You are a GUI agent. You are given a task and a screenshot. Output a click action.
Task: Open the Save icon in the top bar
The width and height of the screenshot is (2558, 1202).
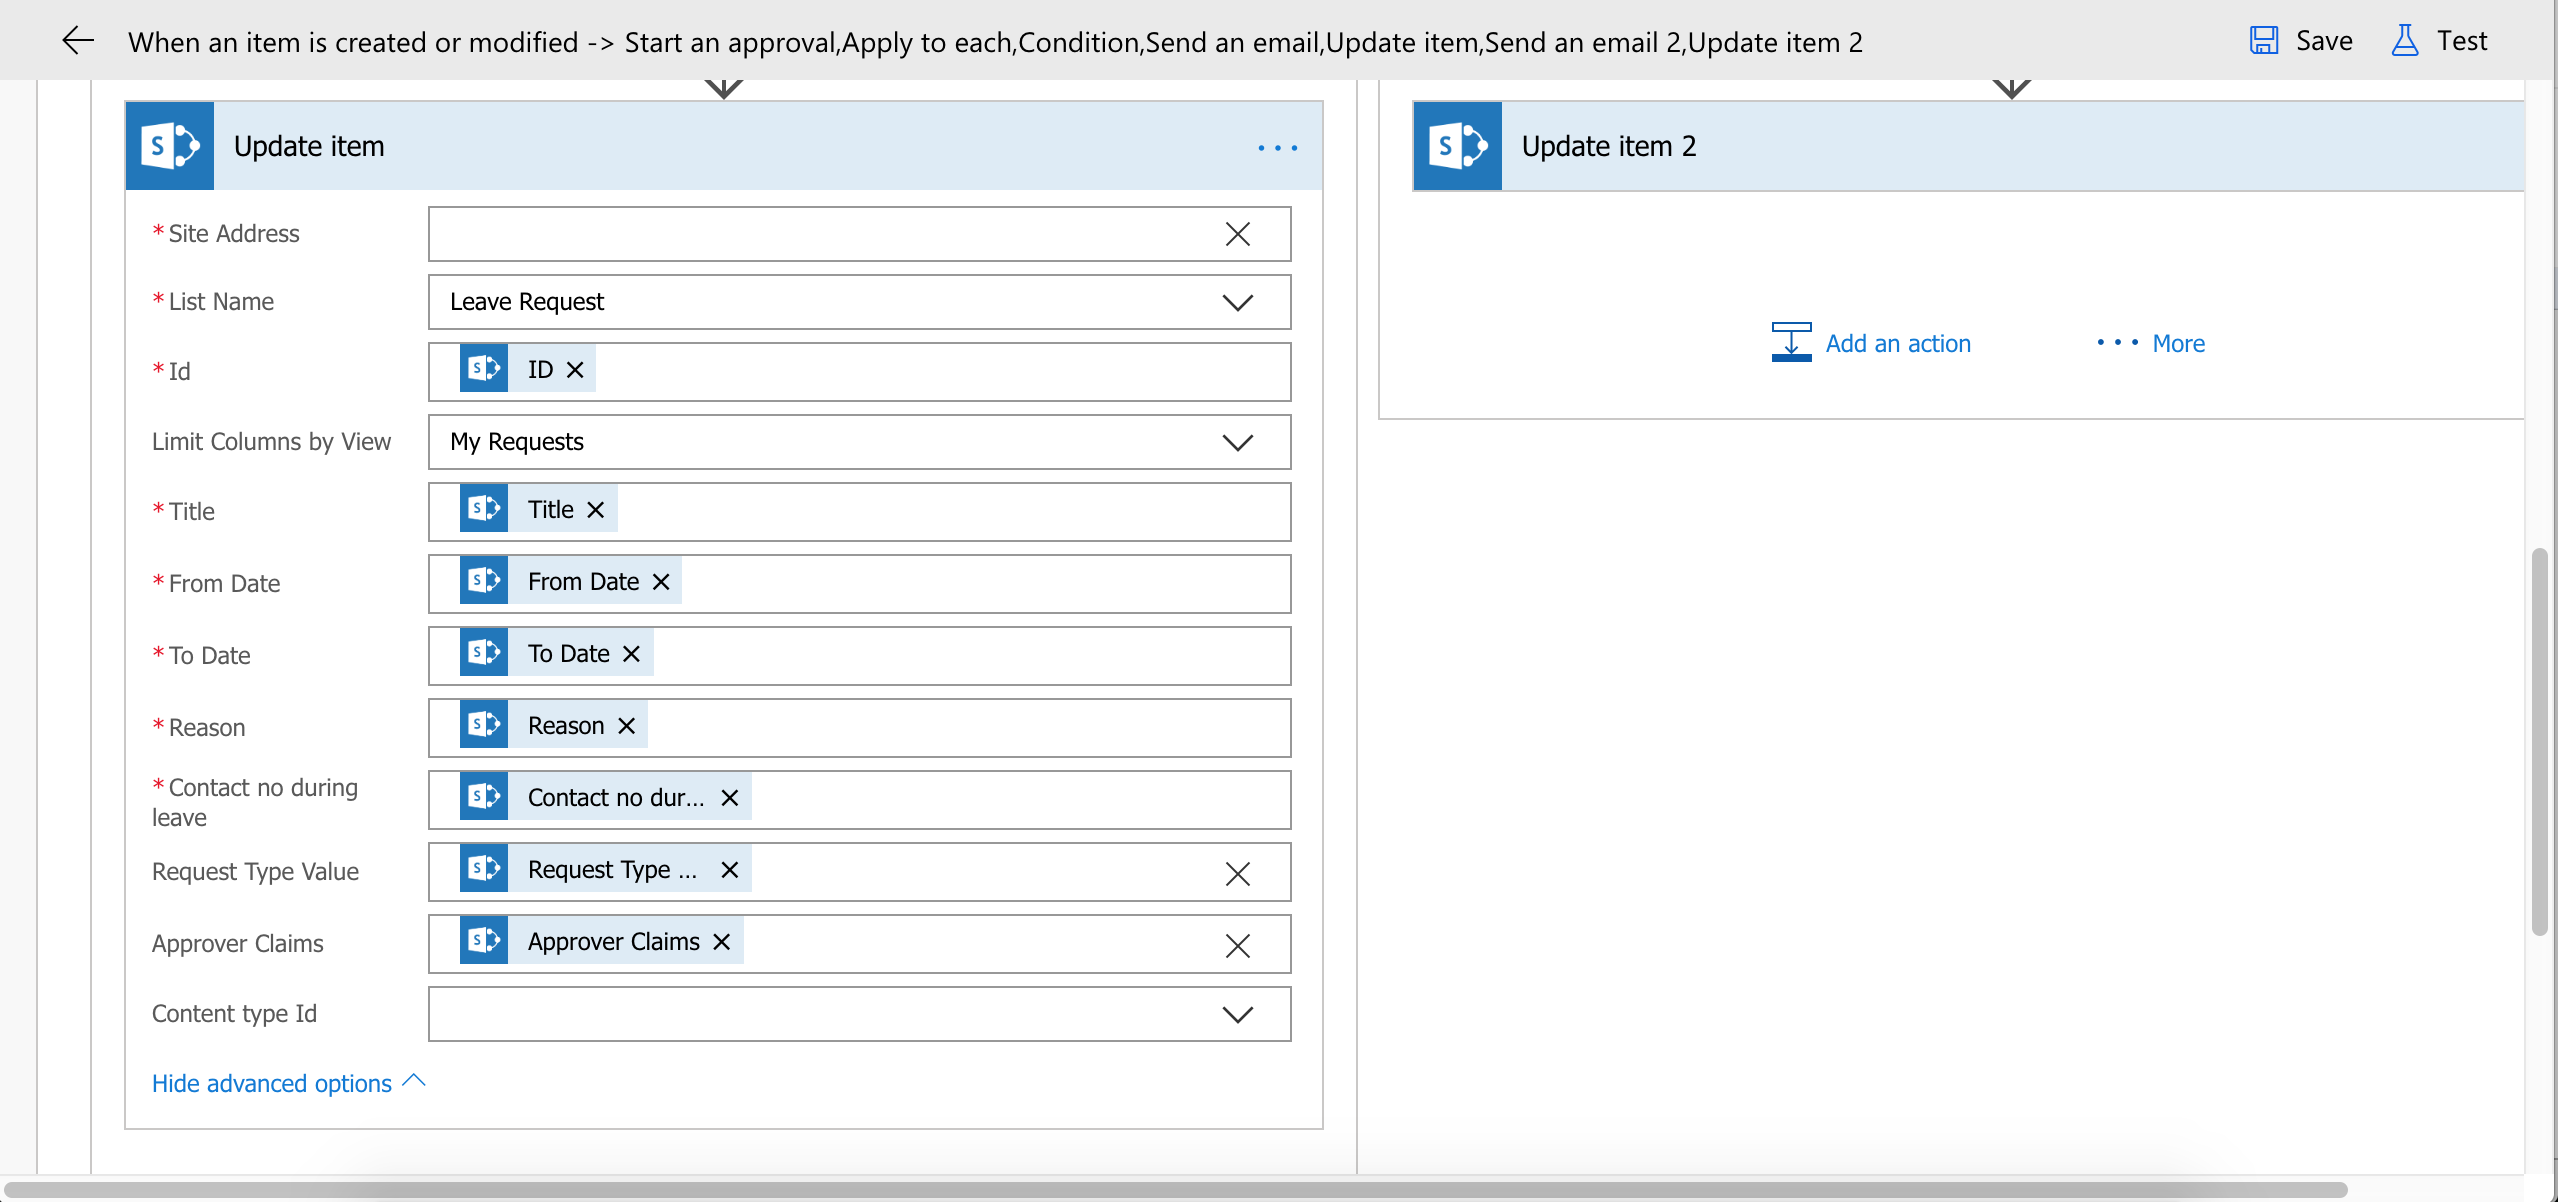(2264, 40)
